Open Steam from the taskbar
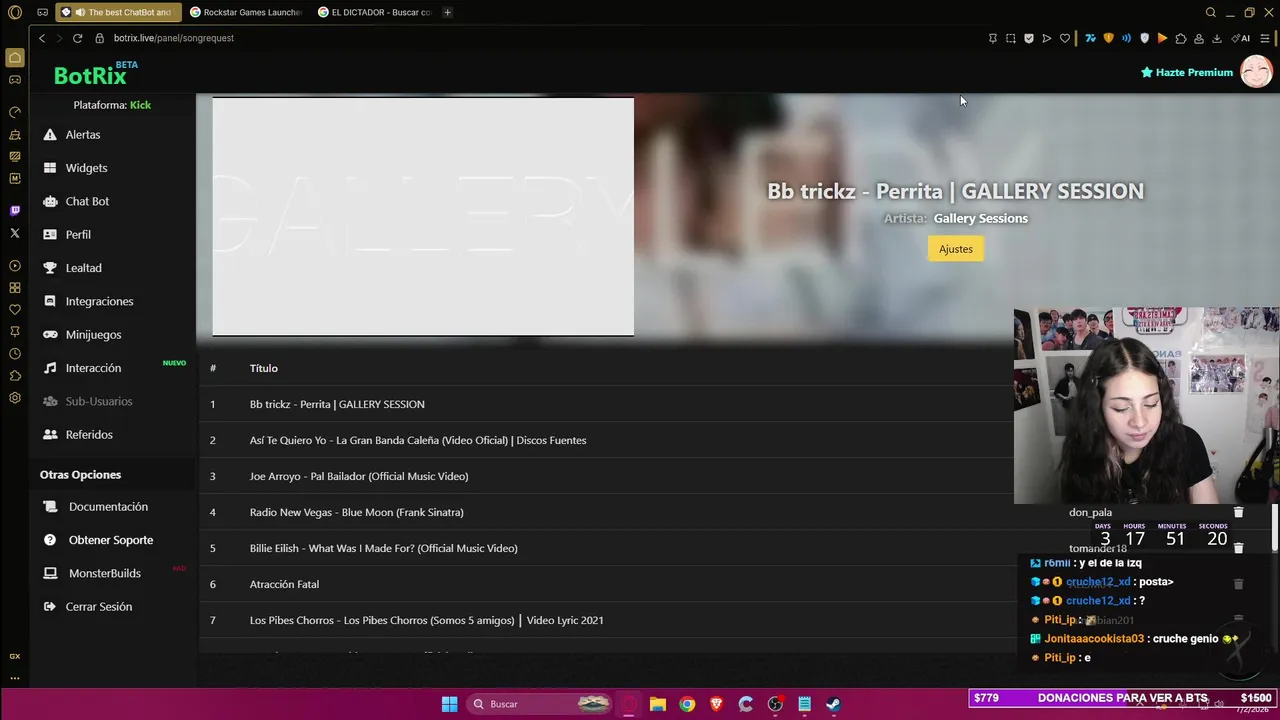This screenshot has width=1280, height=720. click(833, 704)
